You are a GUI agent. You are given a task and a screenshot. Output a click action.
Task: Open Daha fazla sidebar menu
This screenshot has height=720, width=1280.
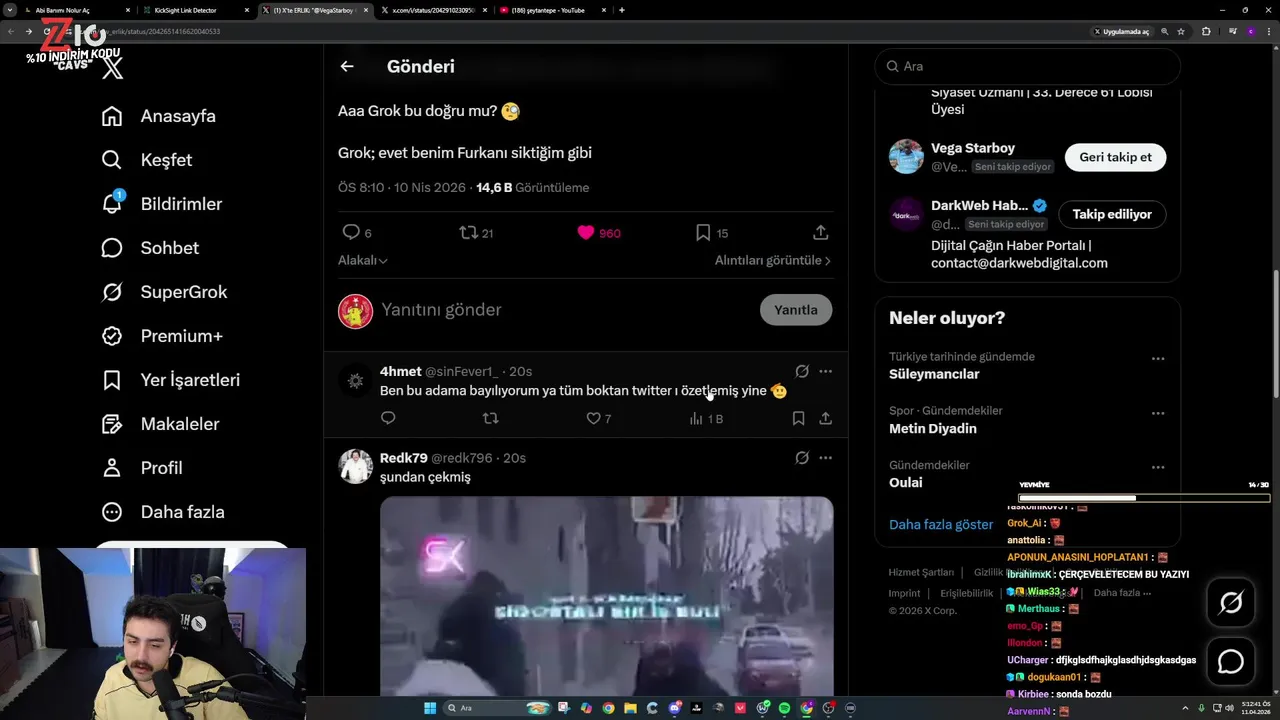pos(163,512)
